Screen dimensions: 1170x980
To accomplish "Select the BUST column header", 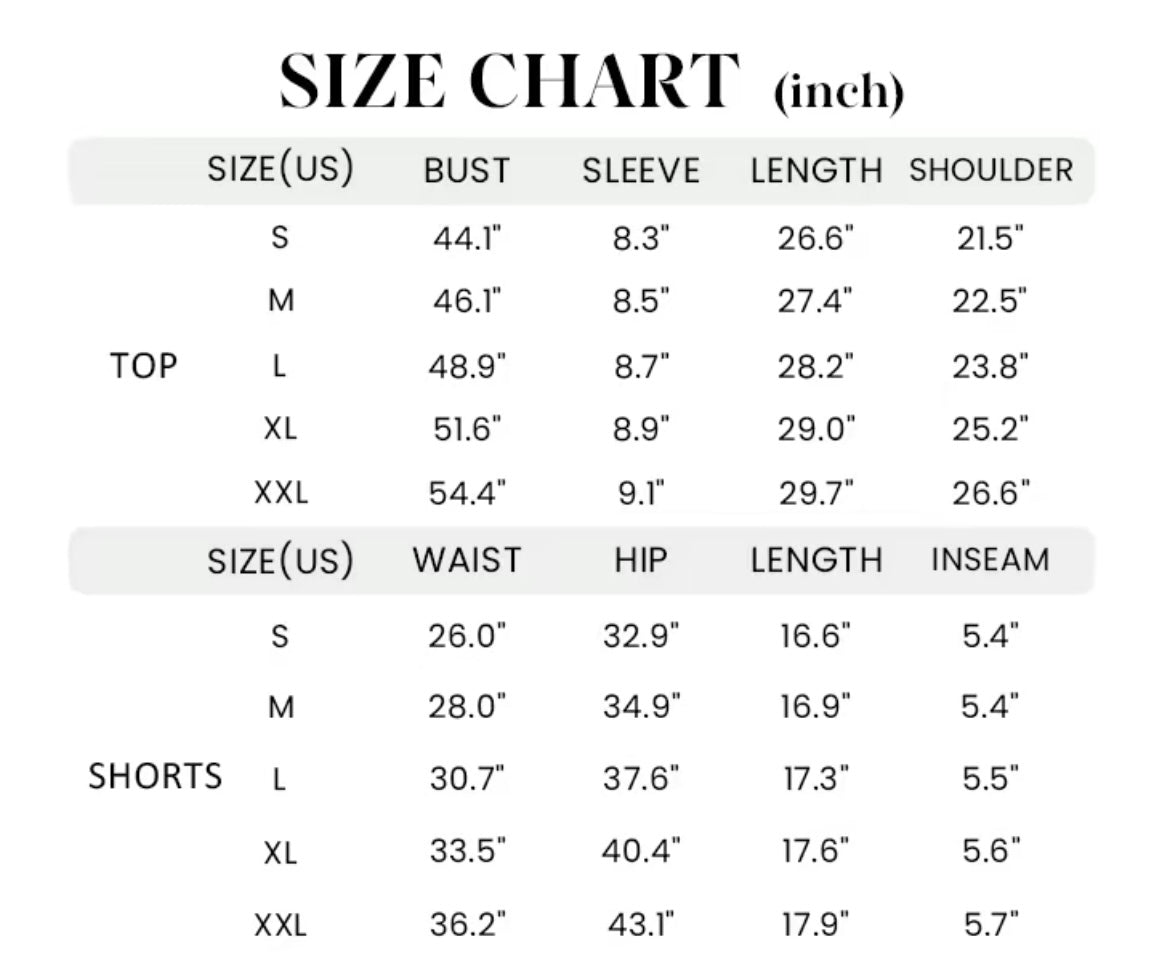I will (x=467, y=171).
